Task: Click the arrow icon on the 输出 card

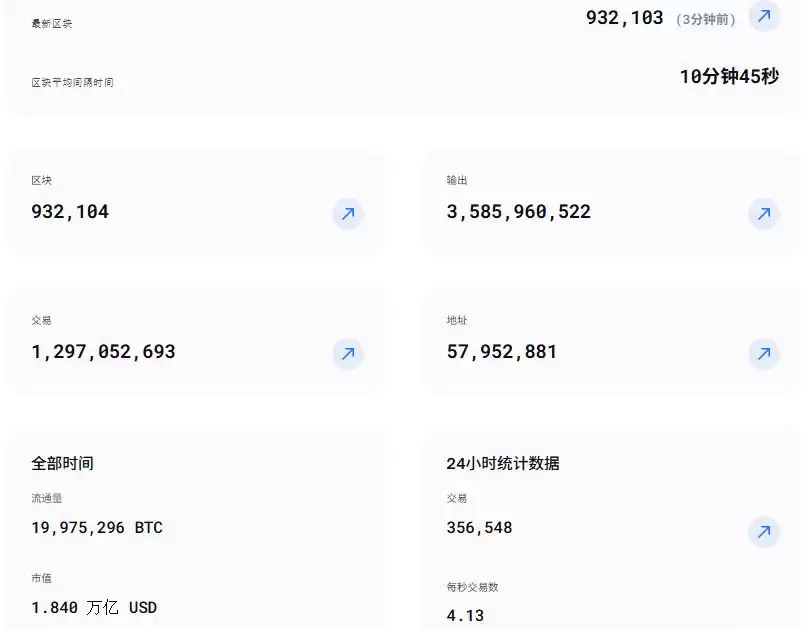Action: coord(764,214)
